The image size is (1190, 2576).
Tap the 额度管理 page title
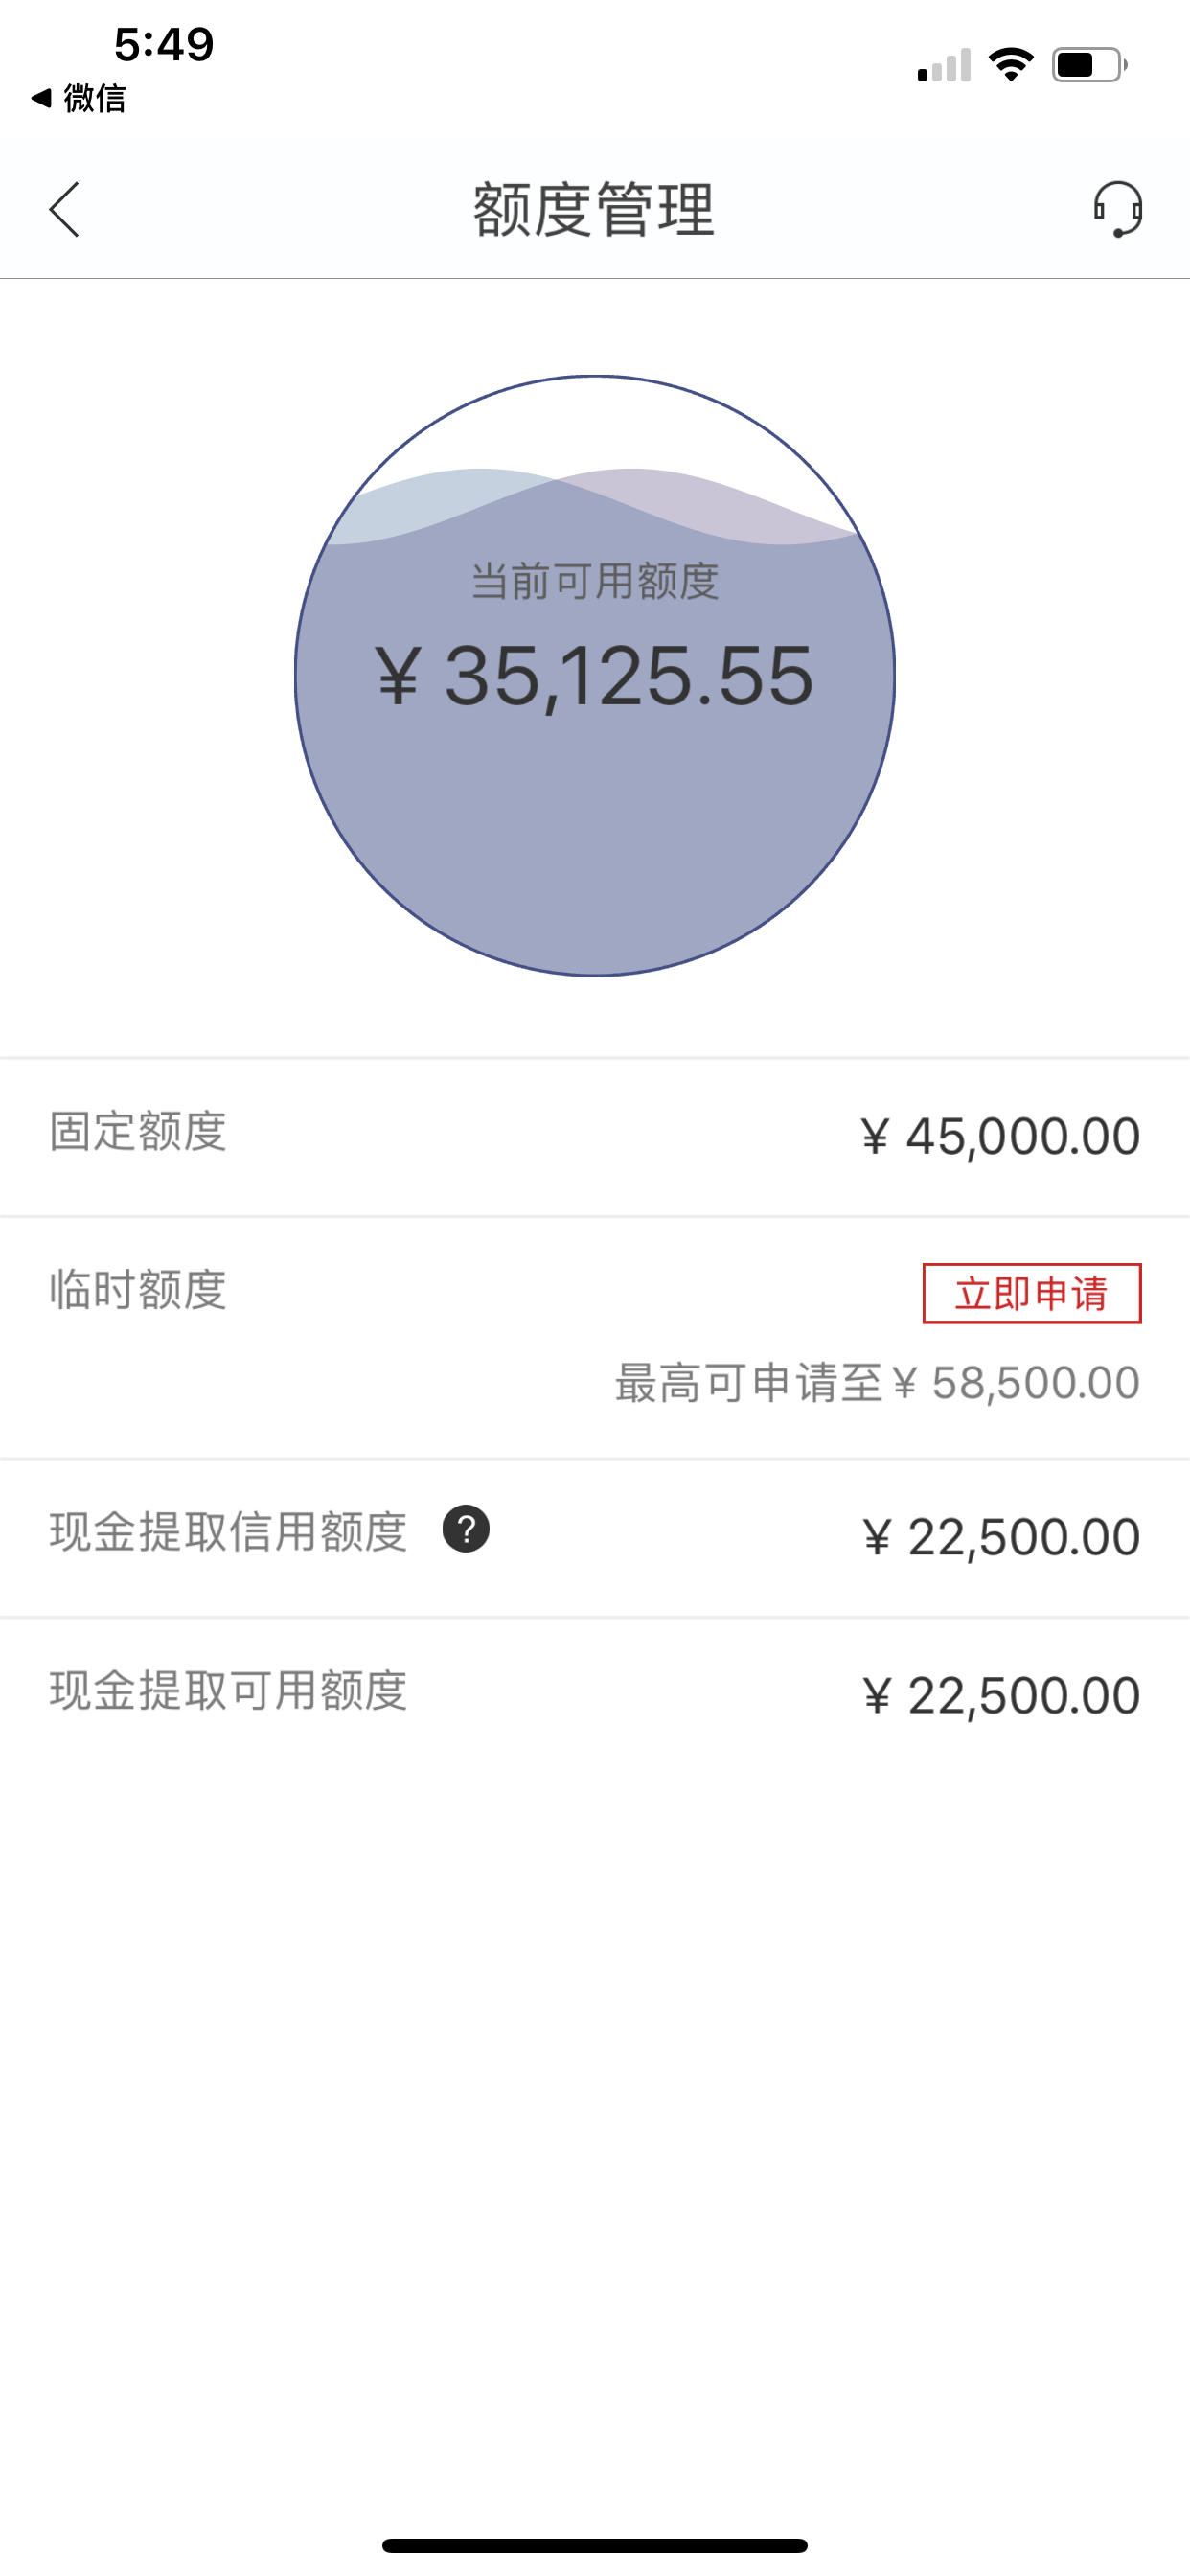(x=594, y=210)
